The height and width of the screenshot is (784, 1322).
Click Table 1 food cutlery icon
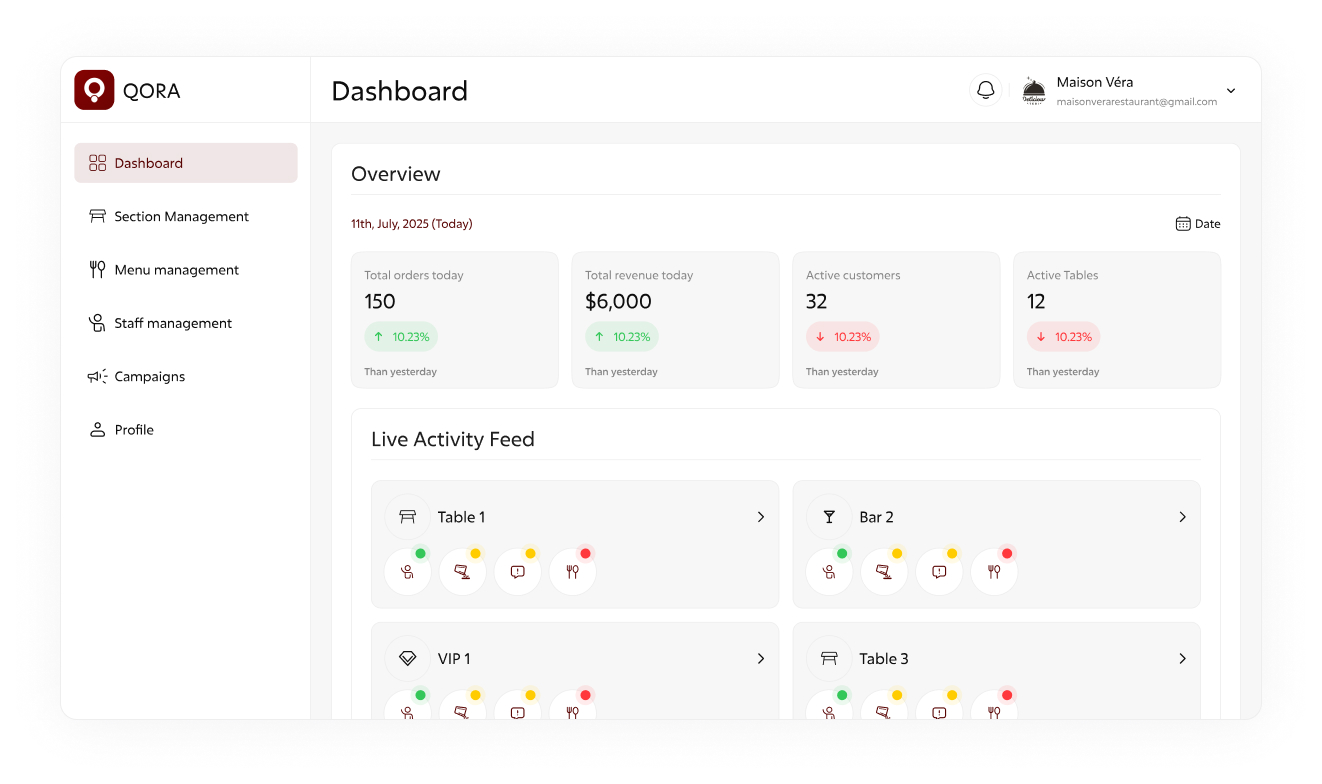[573, 572]
